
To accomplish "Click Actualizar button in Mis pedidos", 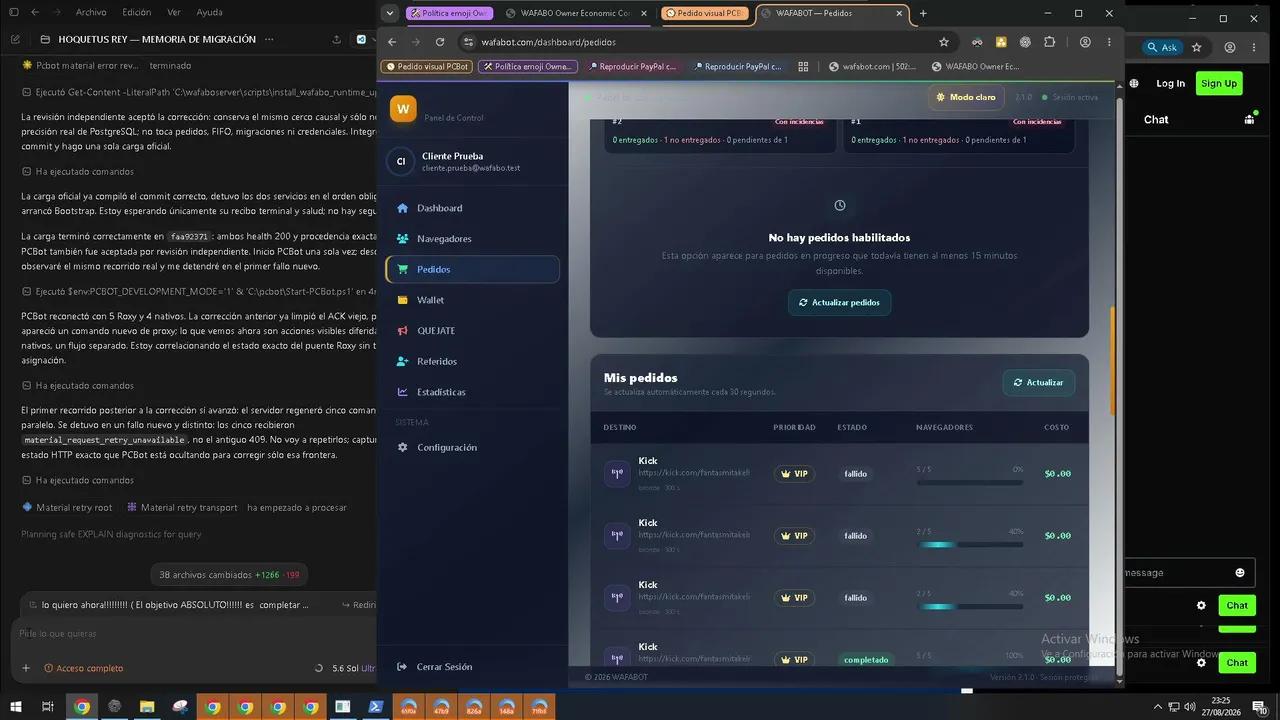I will pyautogui.click(x=1038, y=382).
